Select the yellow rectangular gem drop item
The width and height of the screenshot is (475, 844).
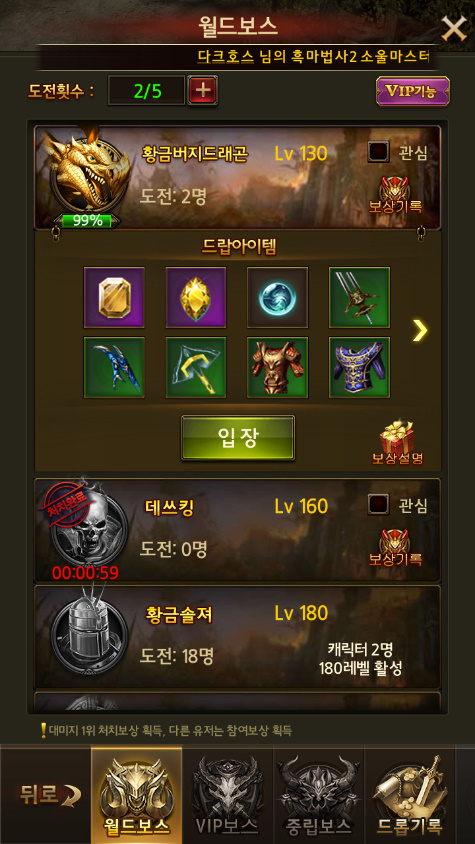(x=114, y=297)
